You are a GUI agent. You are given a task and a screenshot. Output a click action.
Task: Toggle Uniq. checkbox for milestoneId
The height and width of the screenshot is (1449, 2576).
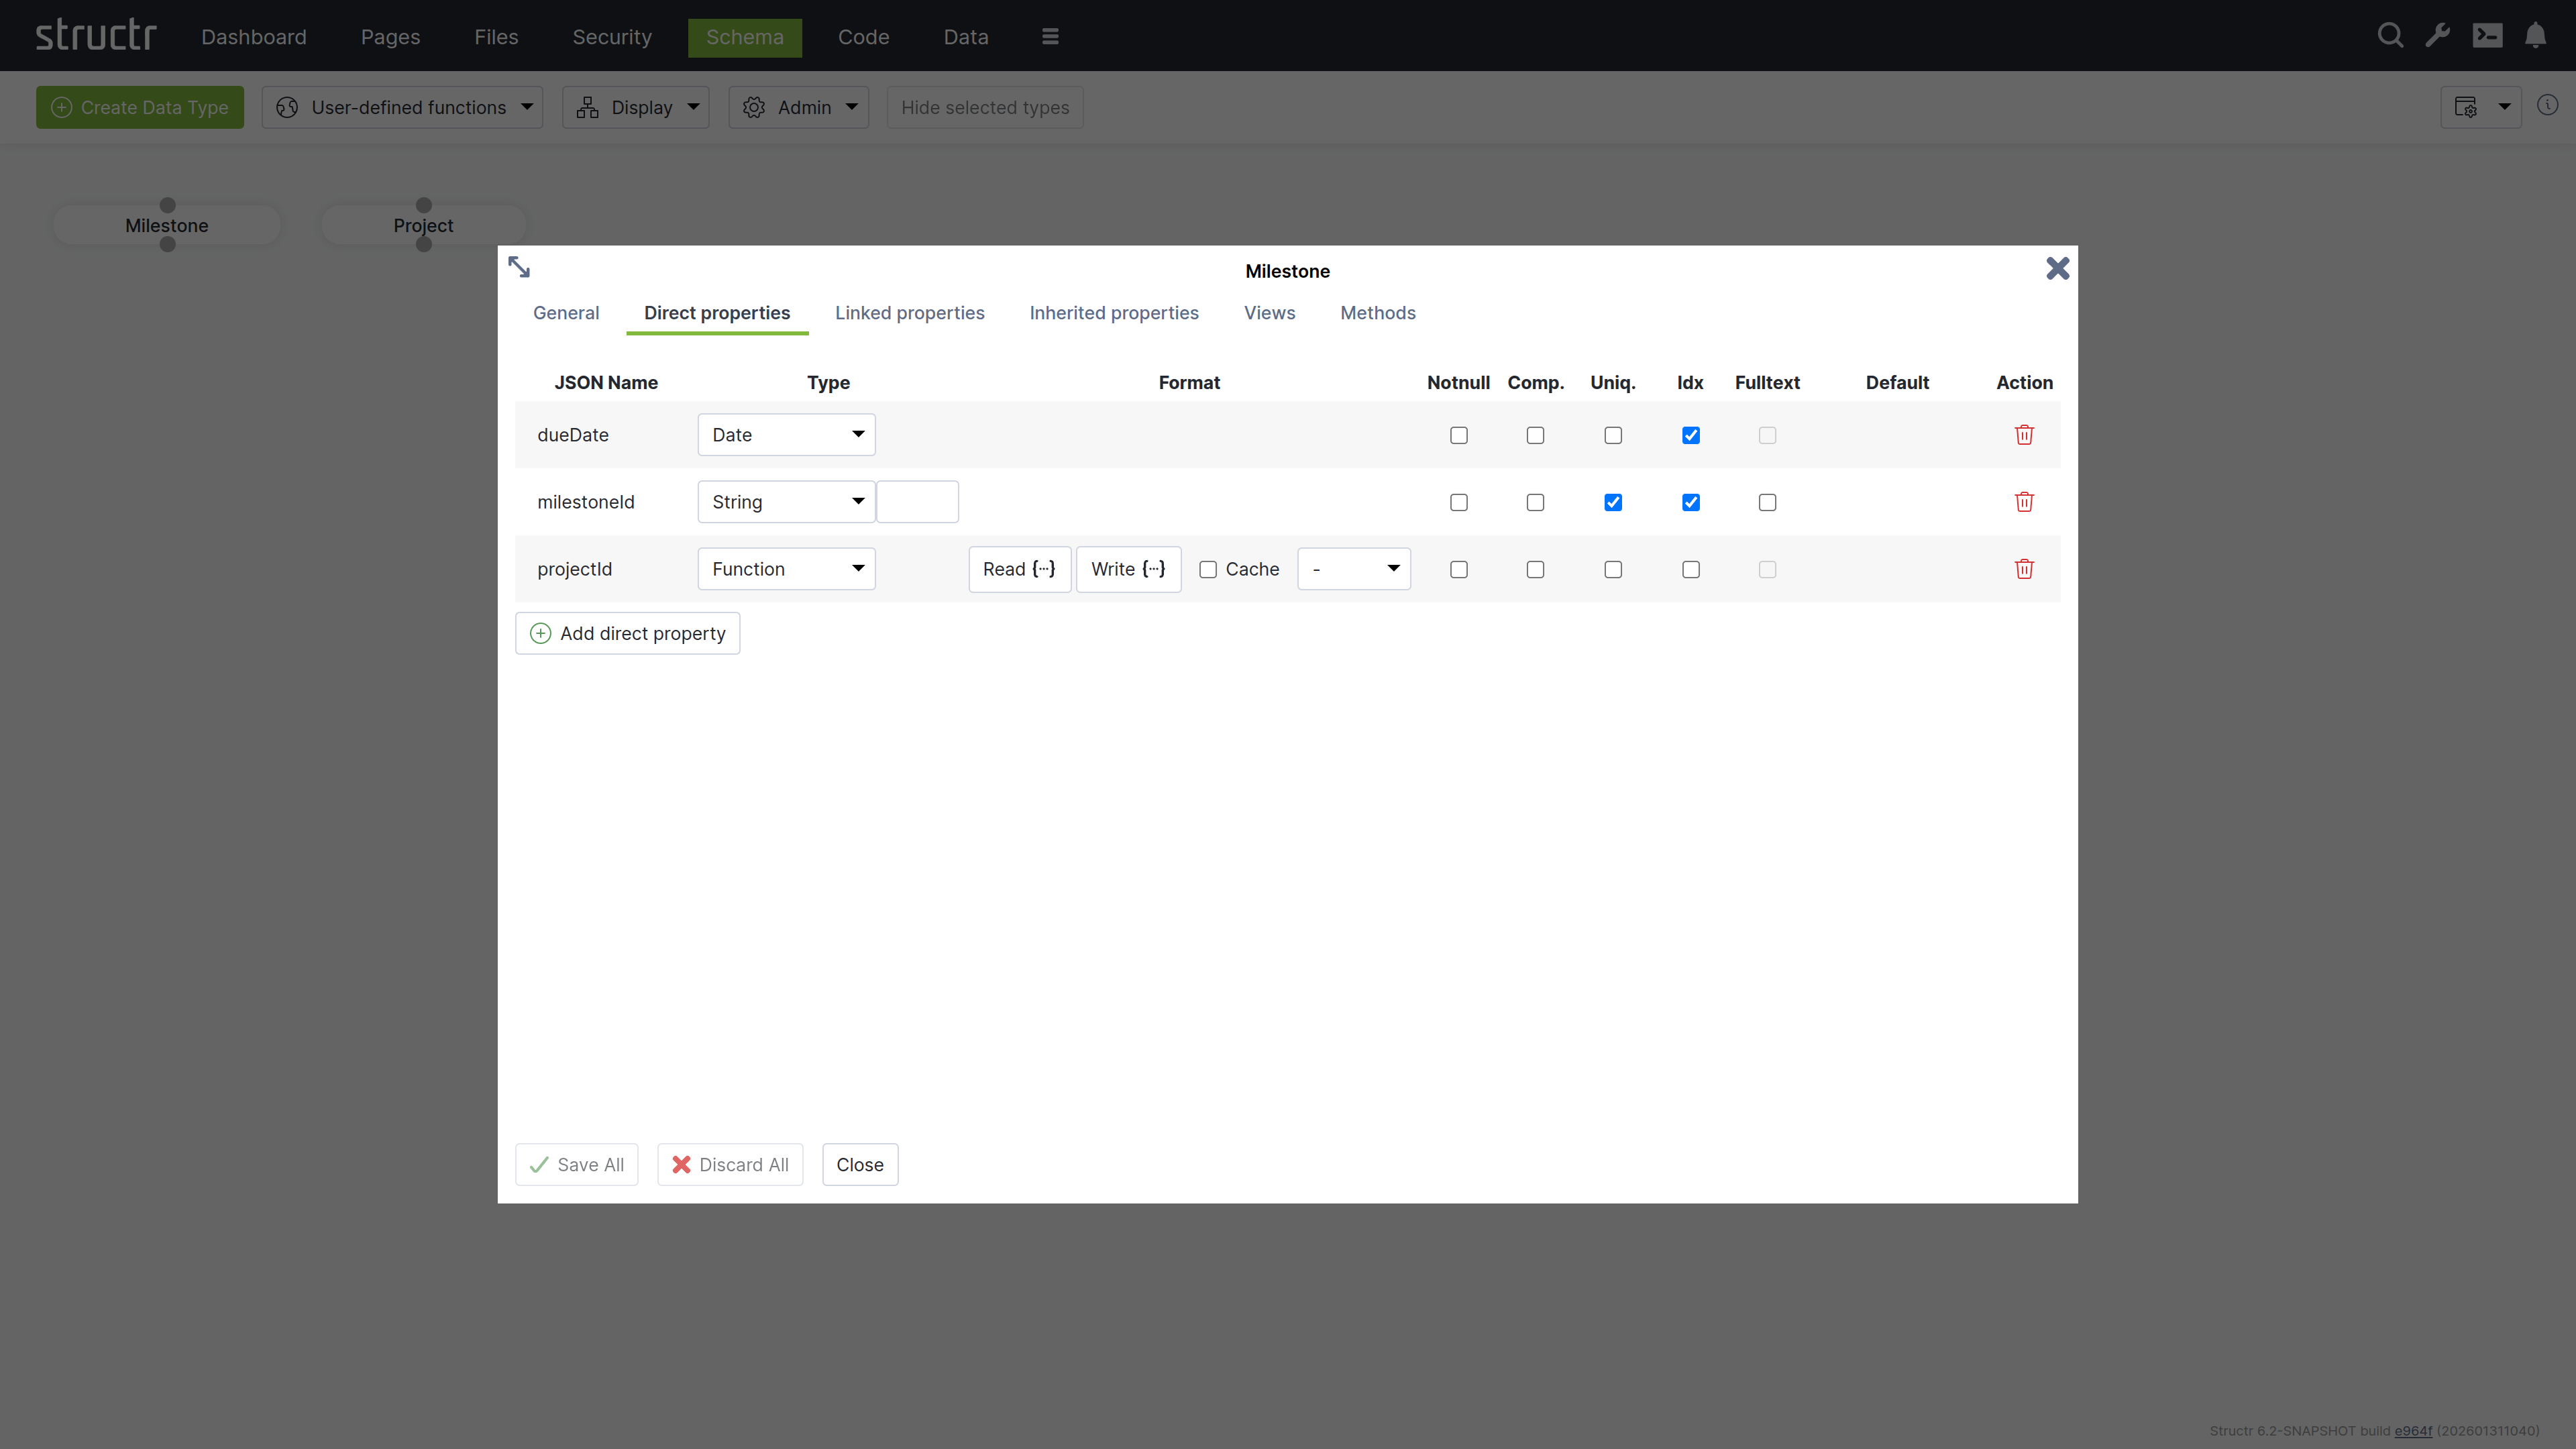click(1613, 502)
